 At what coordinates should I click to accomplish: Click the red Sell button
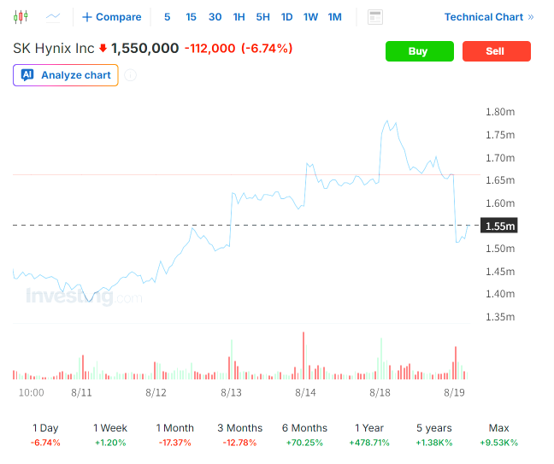(496, 51)
